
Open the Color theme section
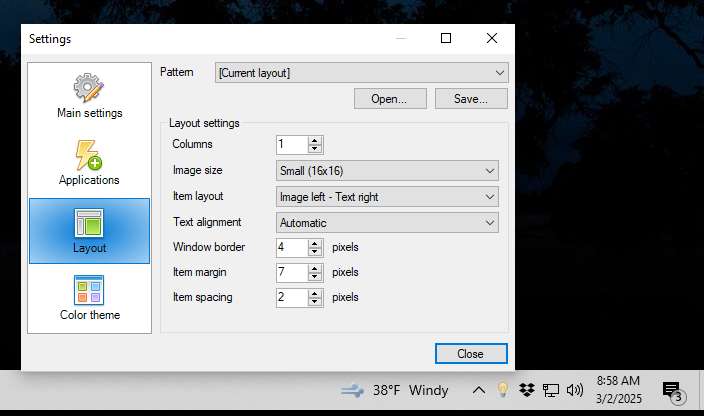(x=89, y=298)
